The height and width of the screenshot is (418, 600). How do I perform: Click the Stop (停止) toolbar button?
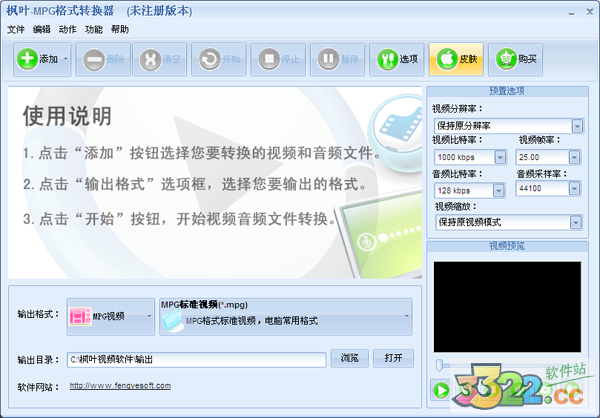(278, 60)
